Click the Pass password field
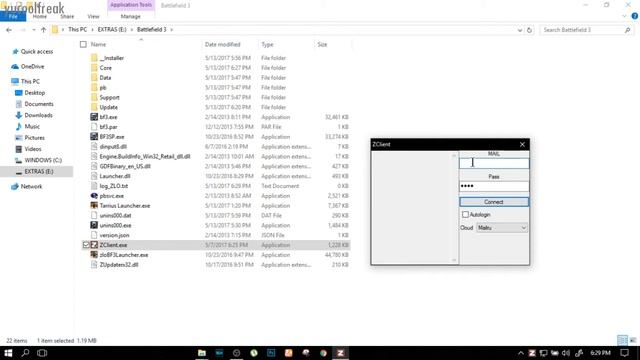The width and height of the screenshot is (640, 360). pos(494,186)
